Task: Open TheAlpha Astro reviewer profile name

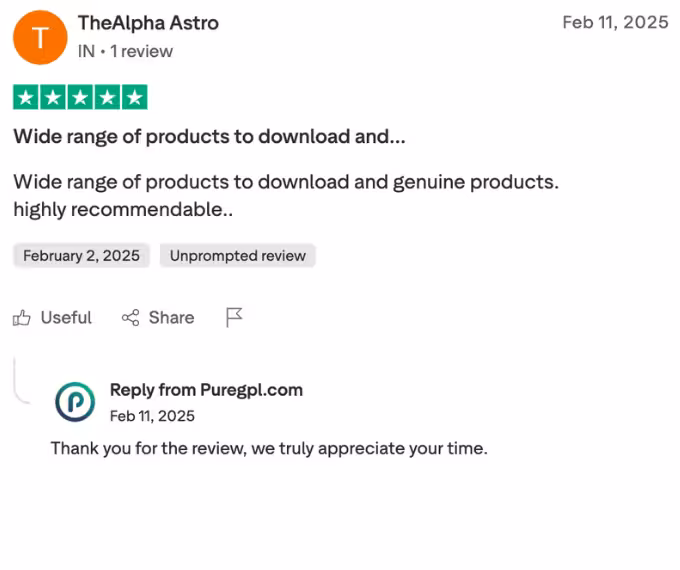Action: (x=148, y=23)
